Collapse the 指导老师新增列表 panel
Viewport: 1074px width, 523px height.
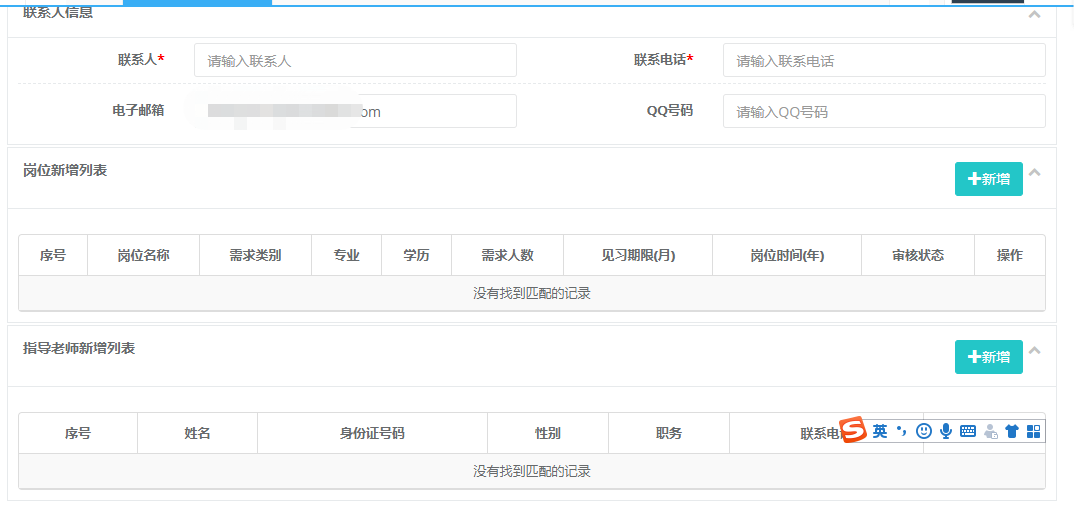[x=1035, y=351]
